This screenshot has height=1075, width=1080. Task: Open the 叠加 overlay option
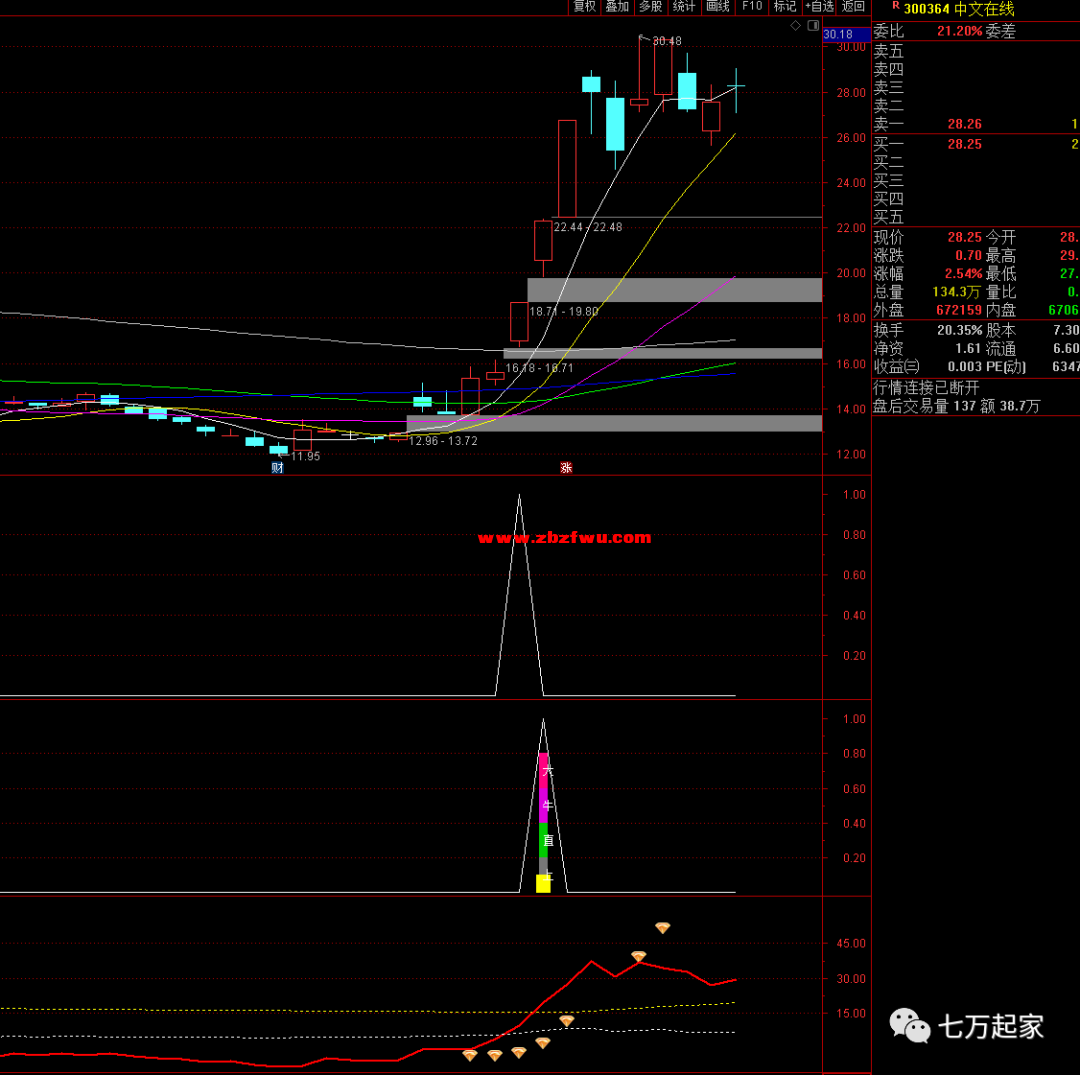(x=617, y=7)
